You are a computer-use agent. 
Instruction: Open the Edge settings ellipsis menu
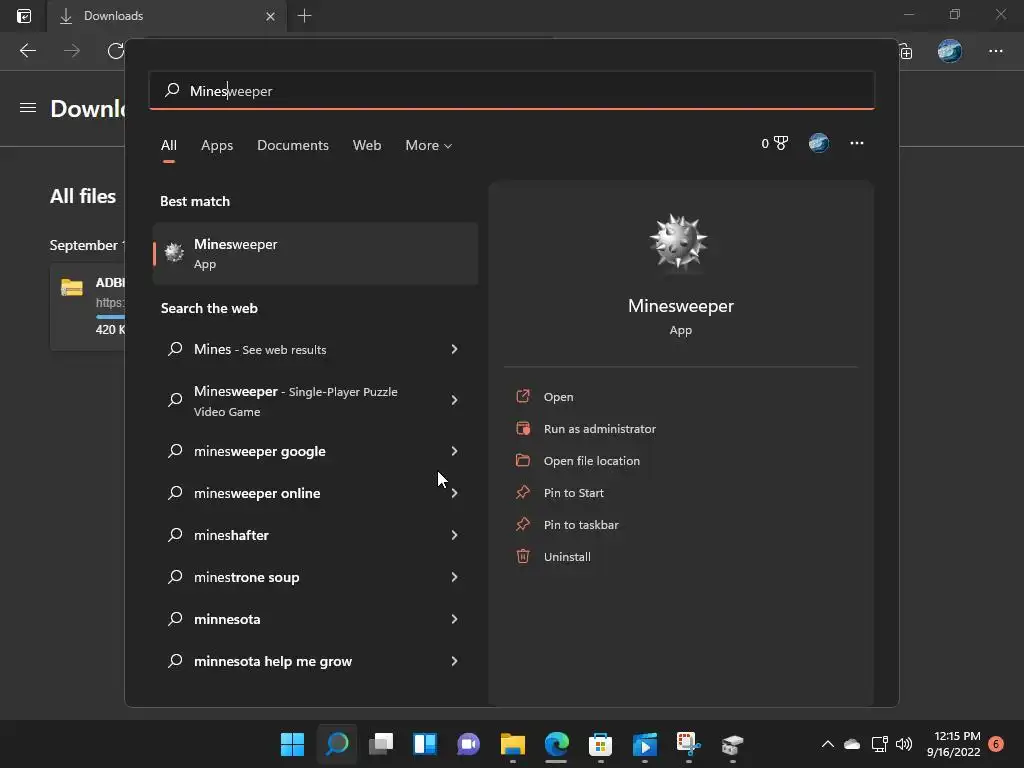tap(995, 51)
